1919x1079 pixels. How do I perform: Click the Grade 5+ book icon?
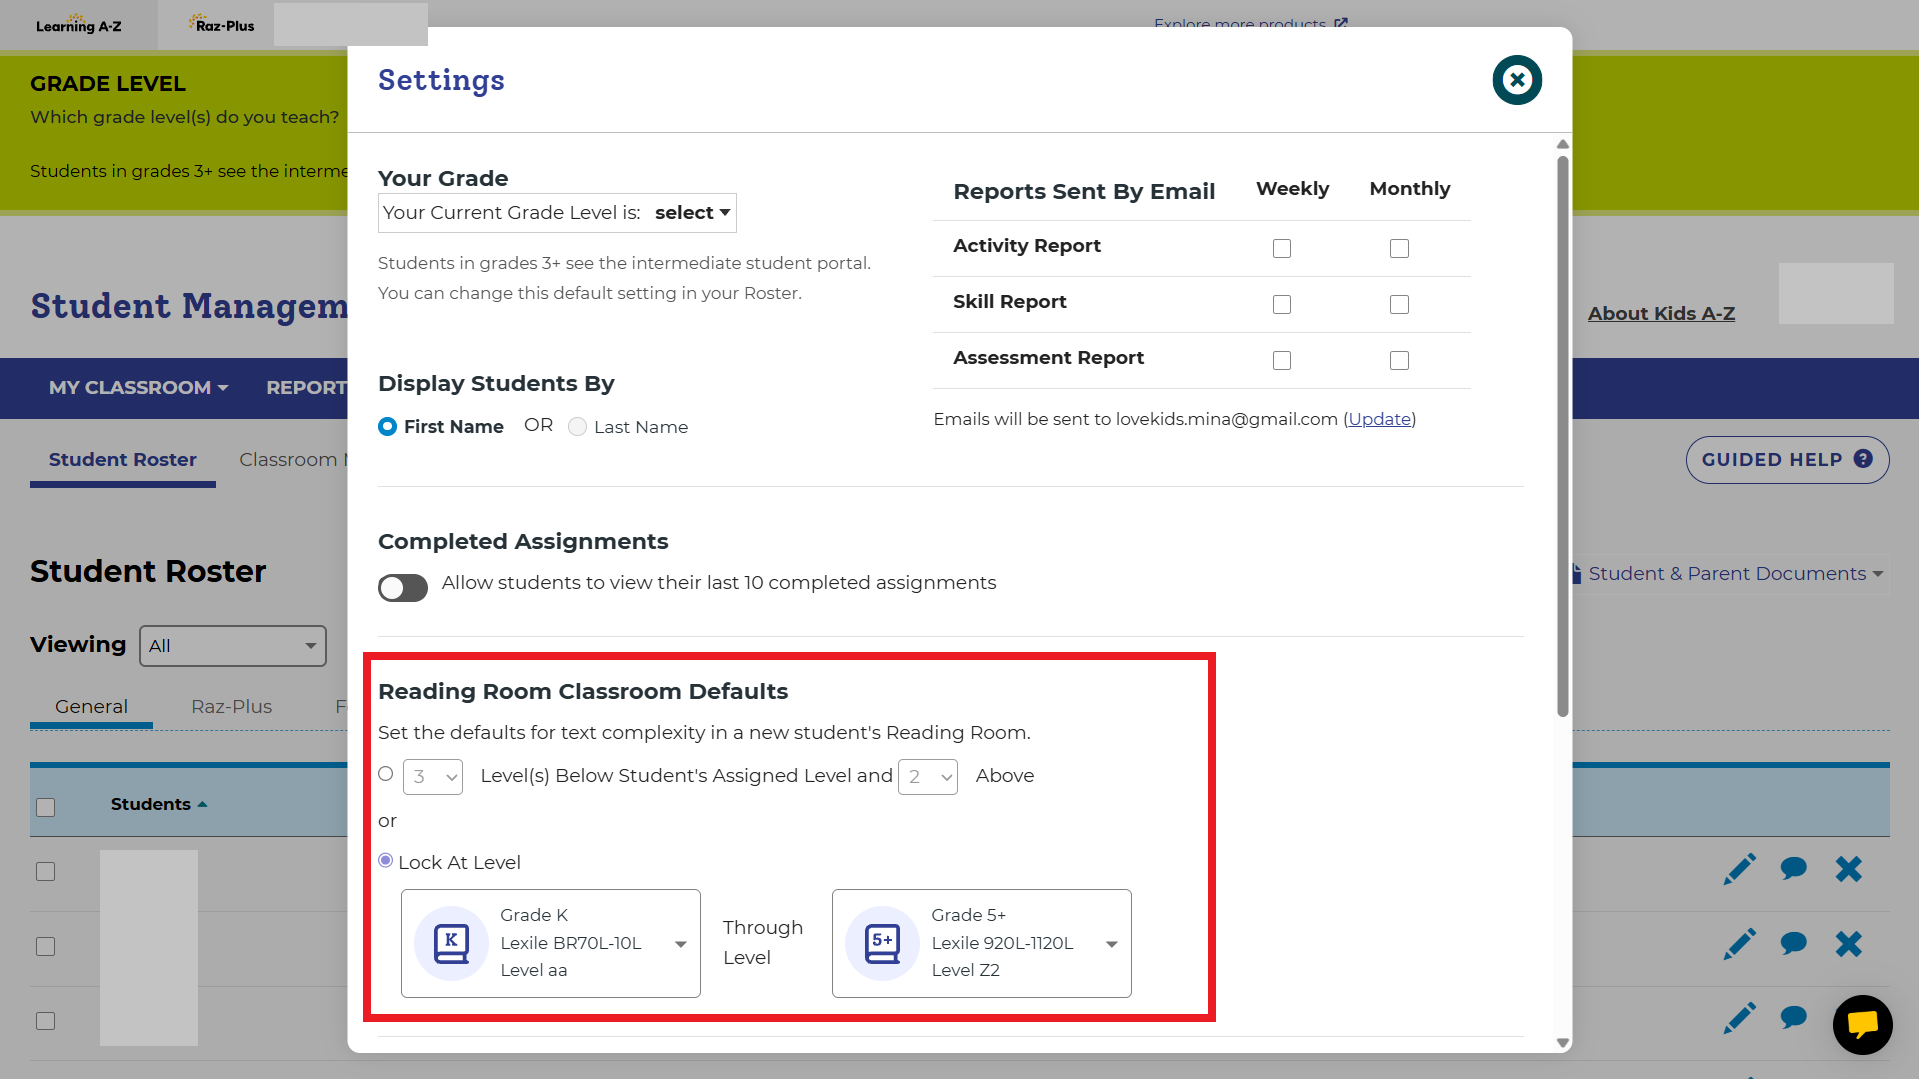(882, 943)
